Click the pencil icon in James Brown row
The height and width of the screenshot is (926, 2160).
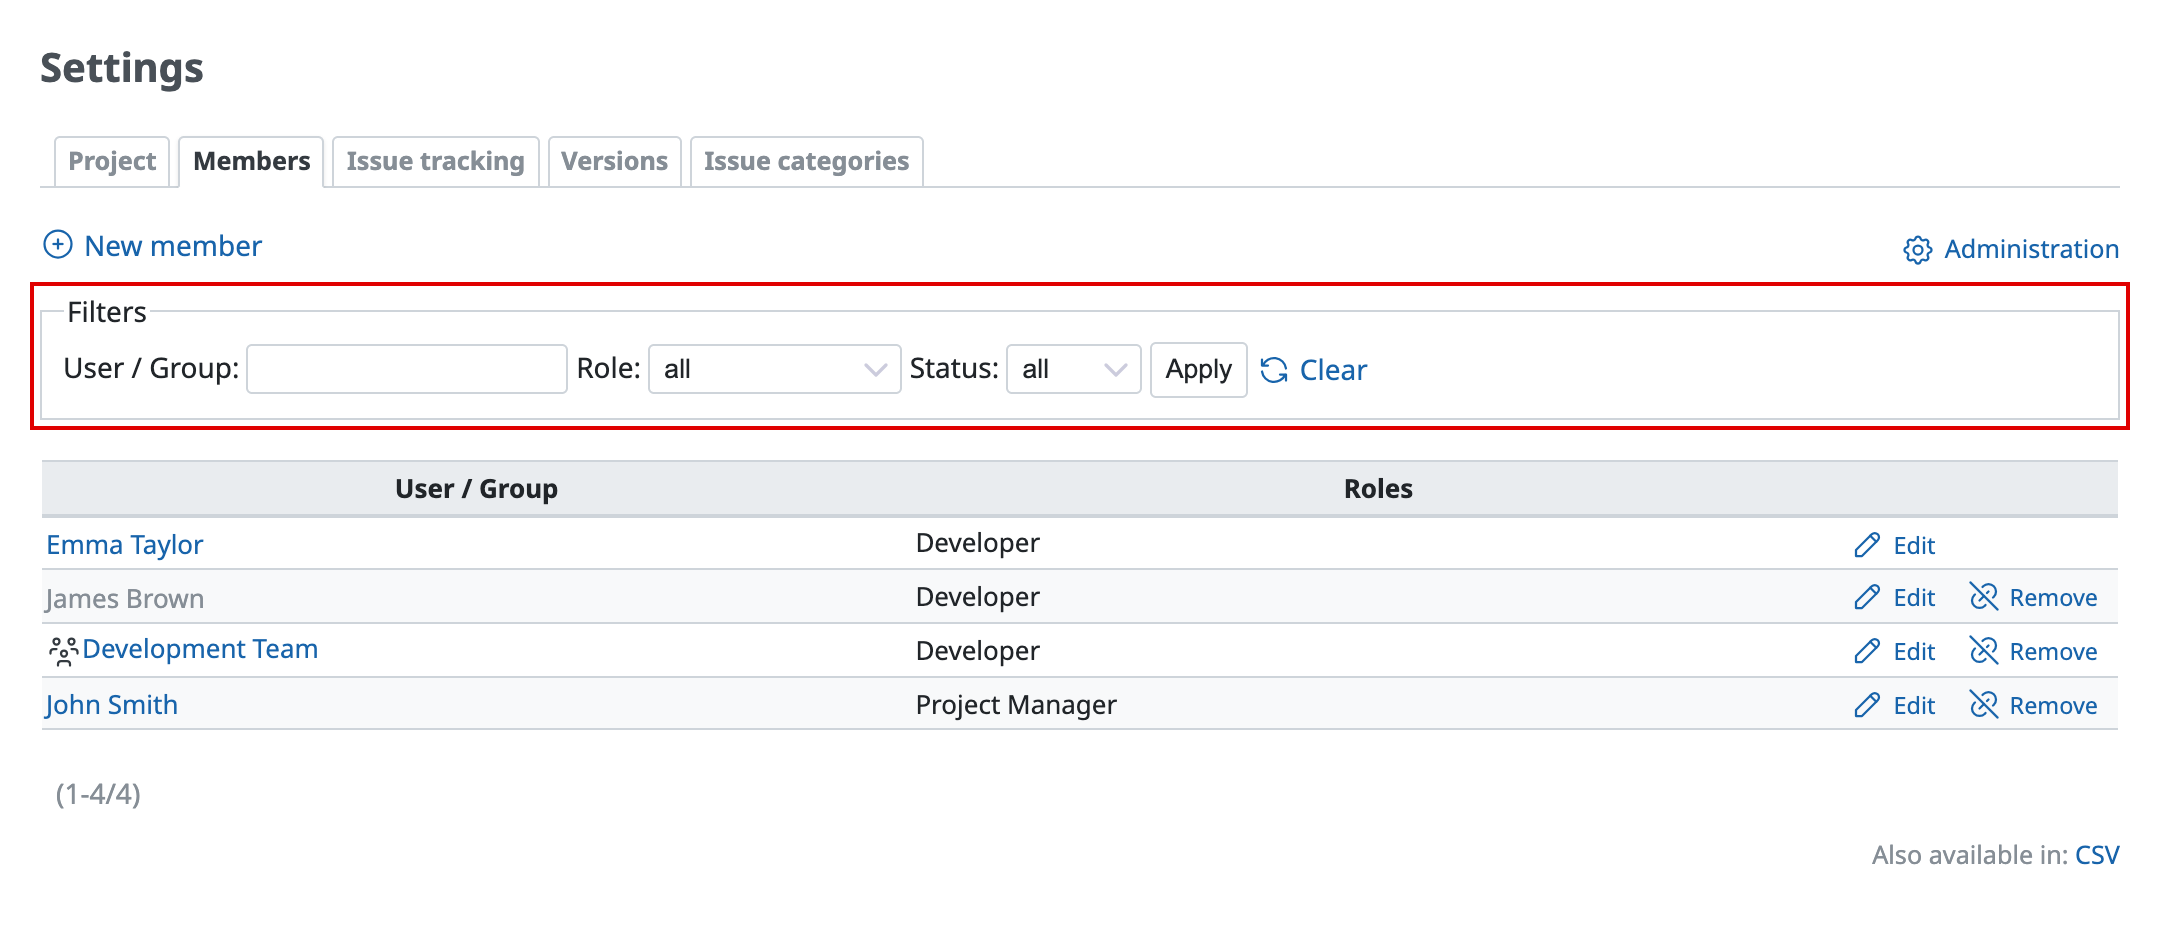tap(1867, 597)
